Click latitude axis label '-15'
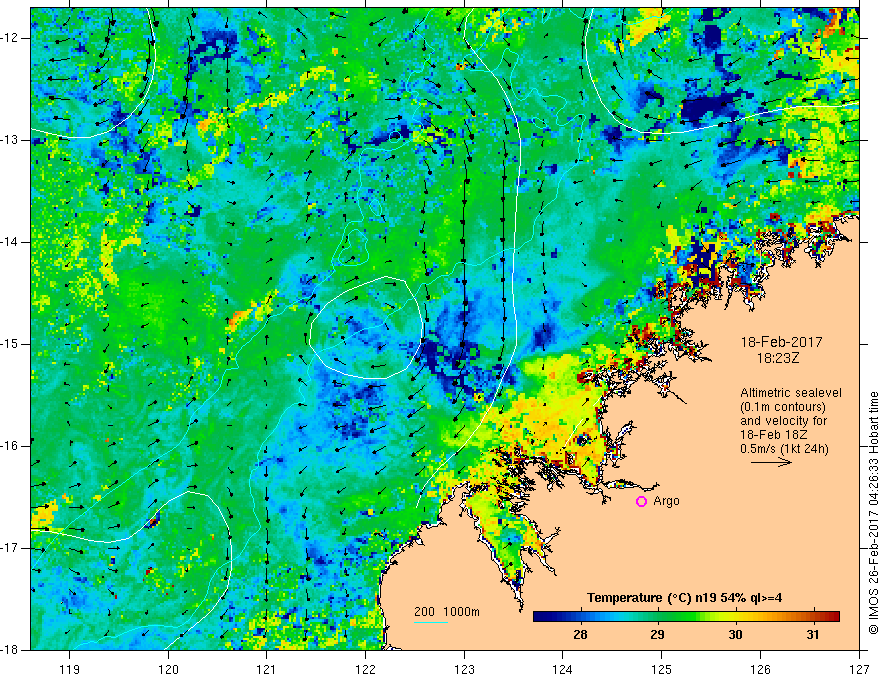This screenshot has height=680, width=880. [x=10, y=344]
